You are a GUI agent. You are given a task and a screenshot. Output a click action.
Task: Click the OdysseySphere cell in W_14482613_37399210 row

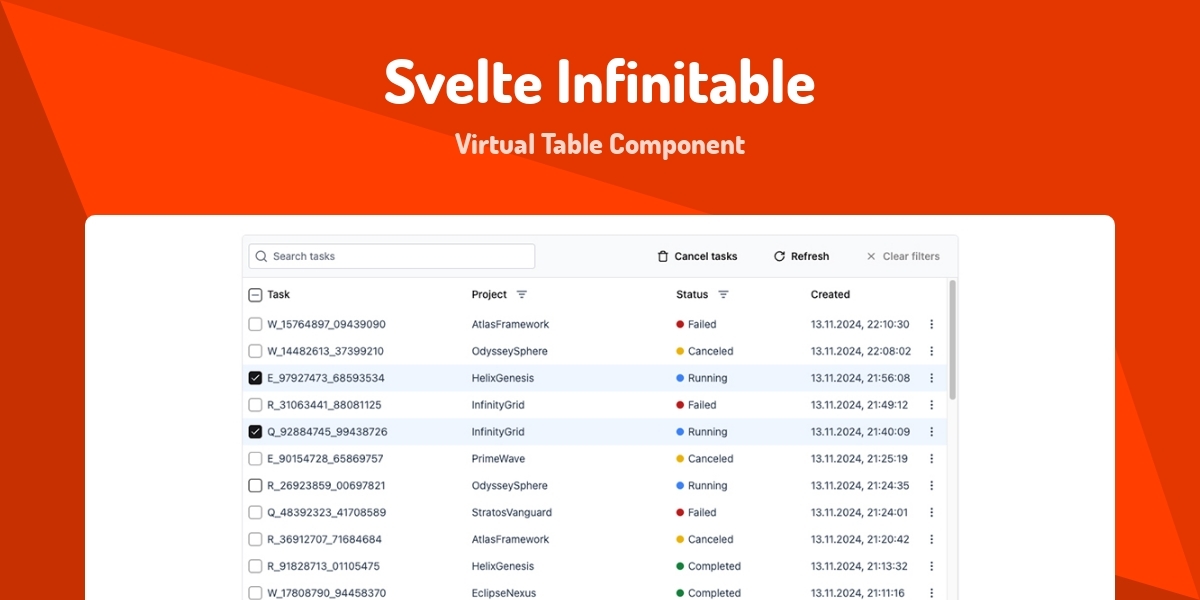[510, 351]
